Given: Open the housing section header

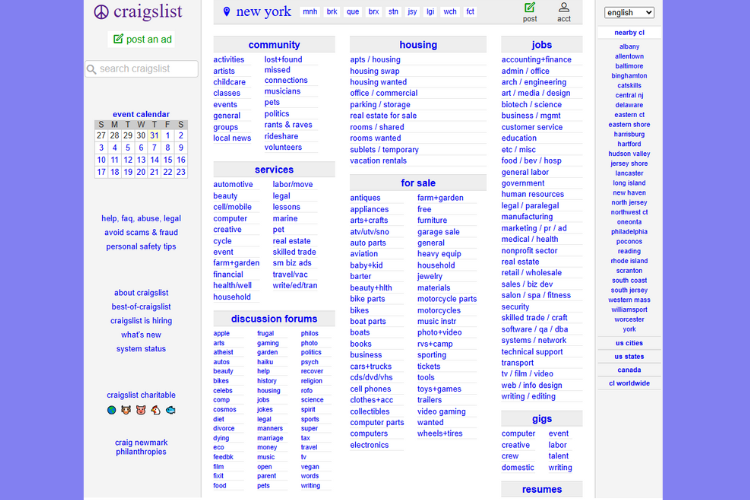Looking at the screenshot, I should 418,44.
